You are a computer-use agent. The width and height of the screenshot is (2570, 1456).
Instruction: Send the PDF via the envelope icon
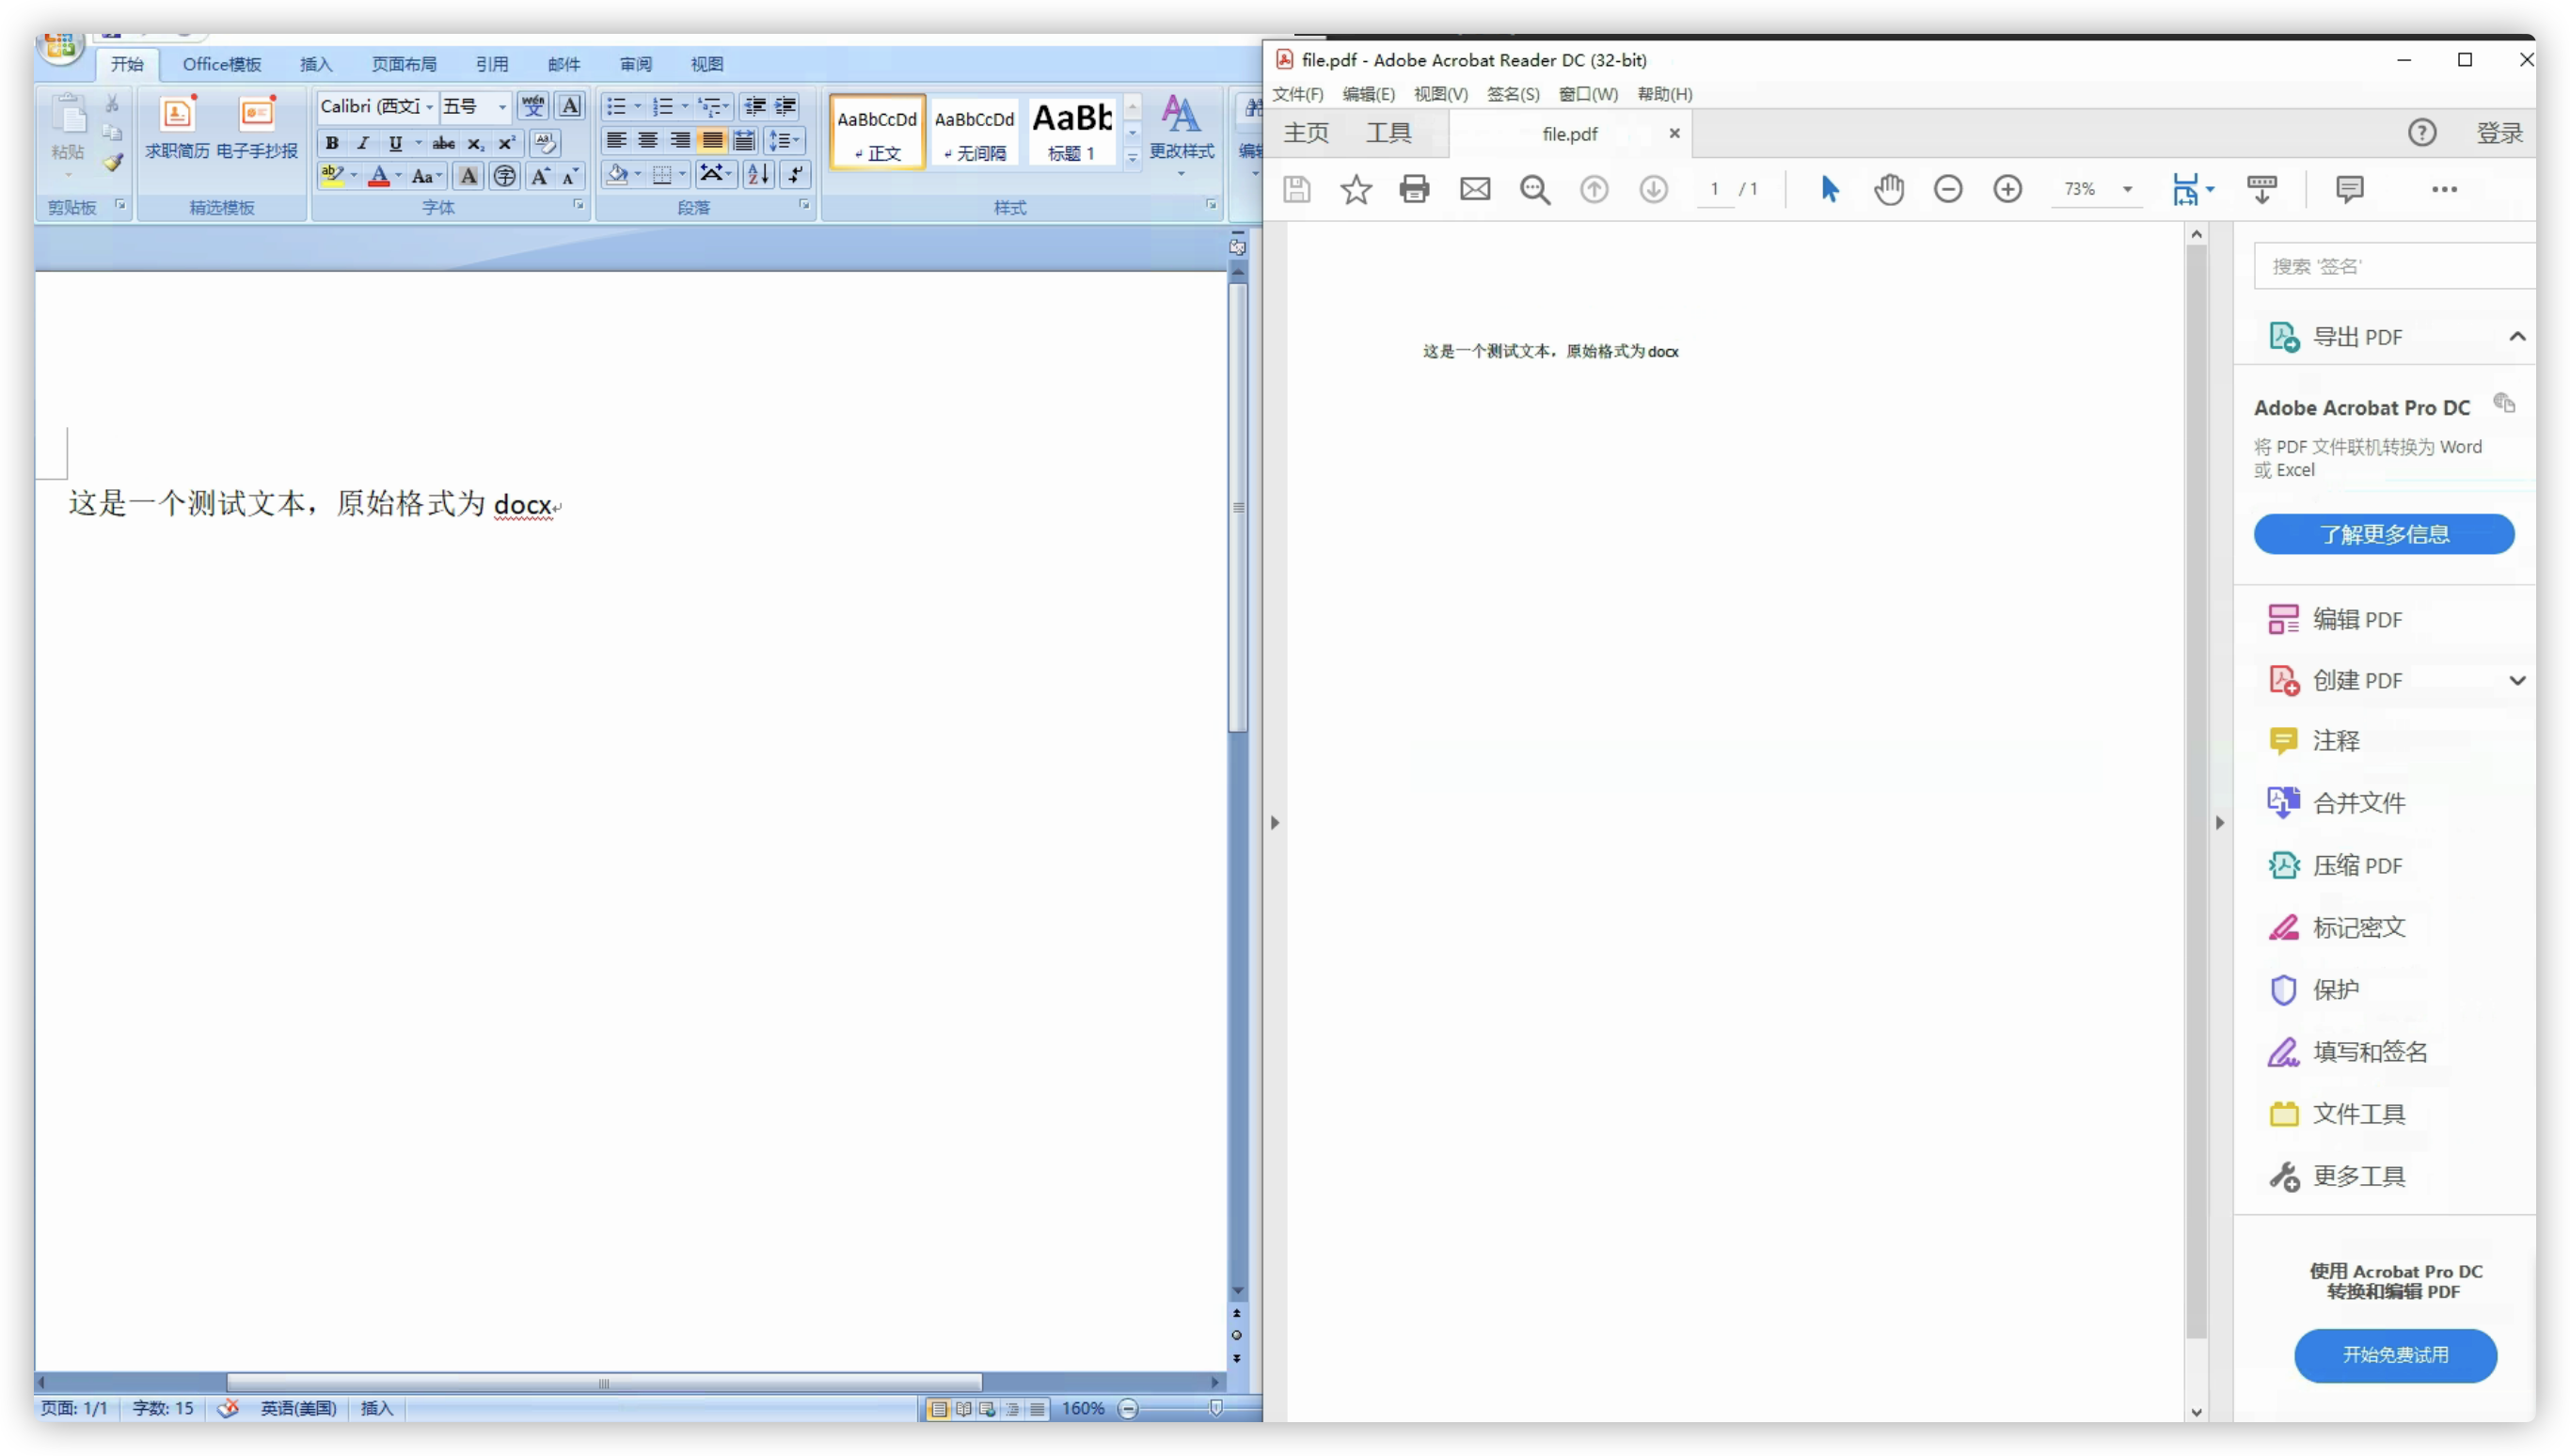click(1474, 189)
